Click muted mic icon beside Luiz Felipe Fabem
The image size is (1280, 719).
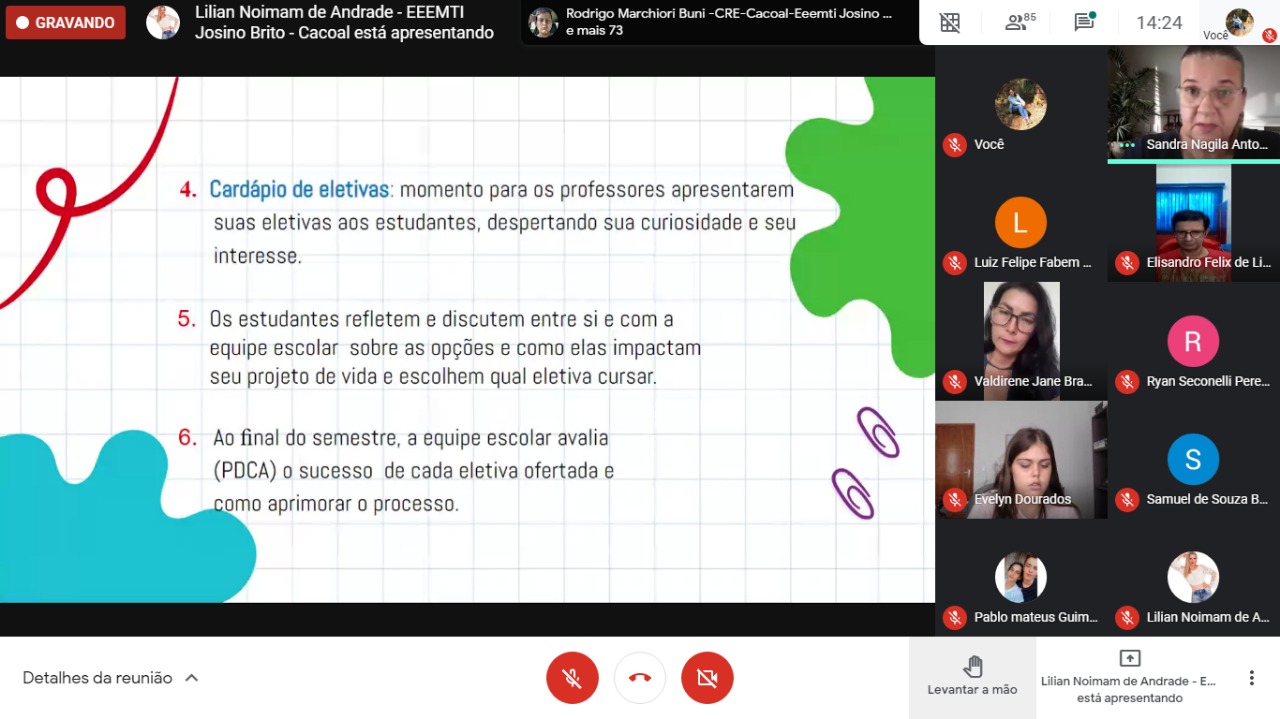[955, 263]
